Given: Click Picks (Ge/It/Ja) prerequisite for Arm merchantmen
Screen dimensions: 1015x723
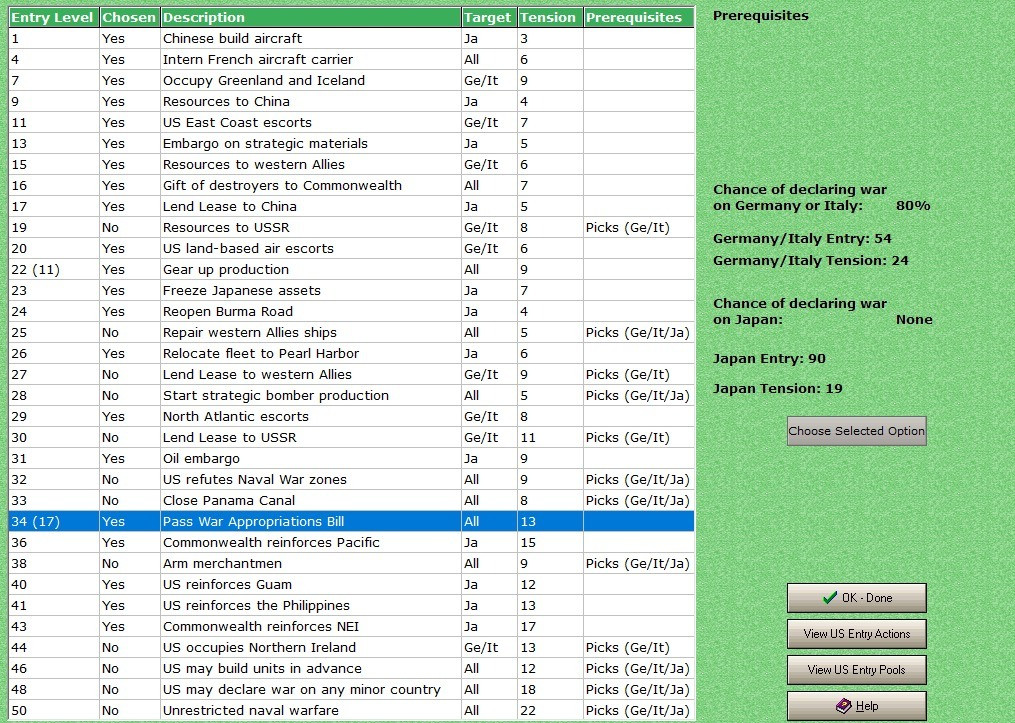Looking at the screenshot, I should click(638, 563).
